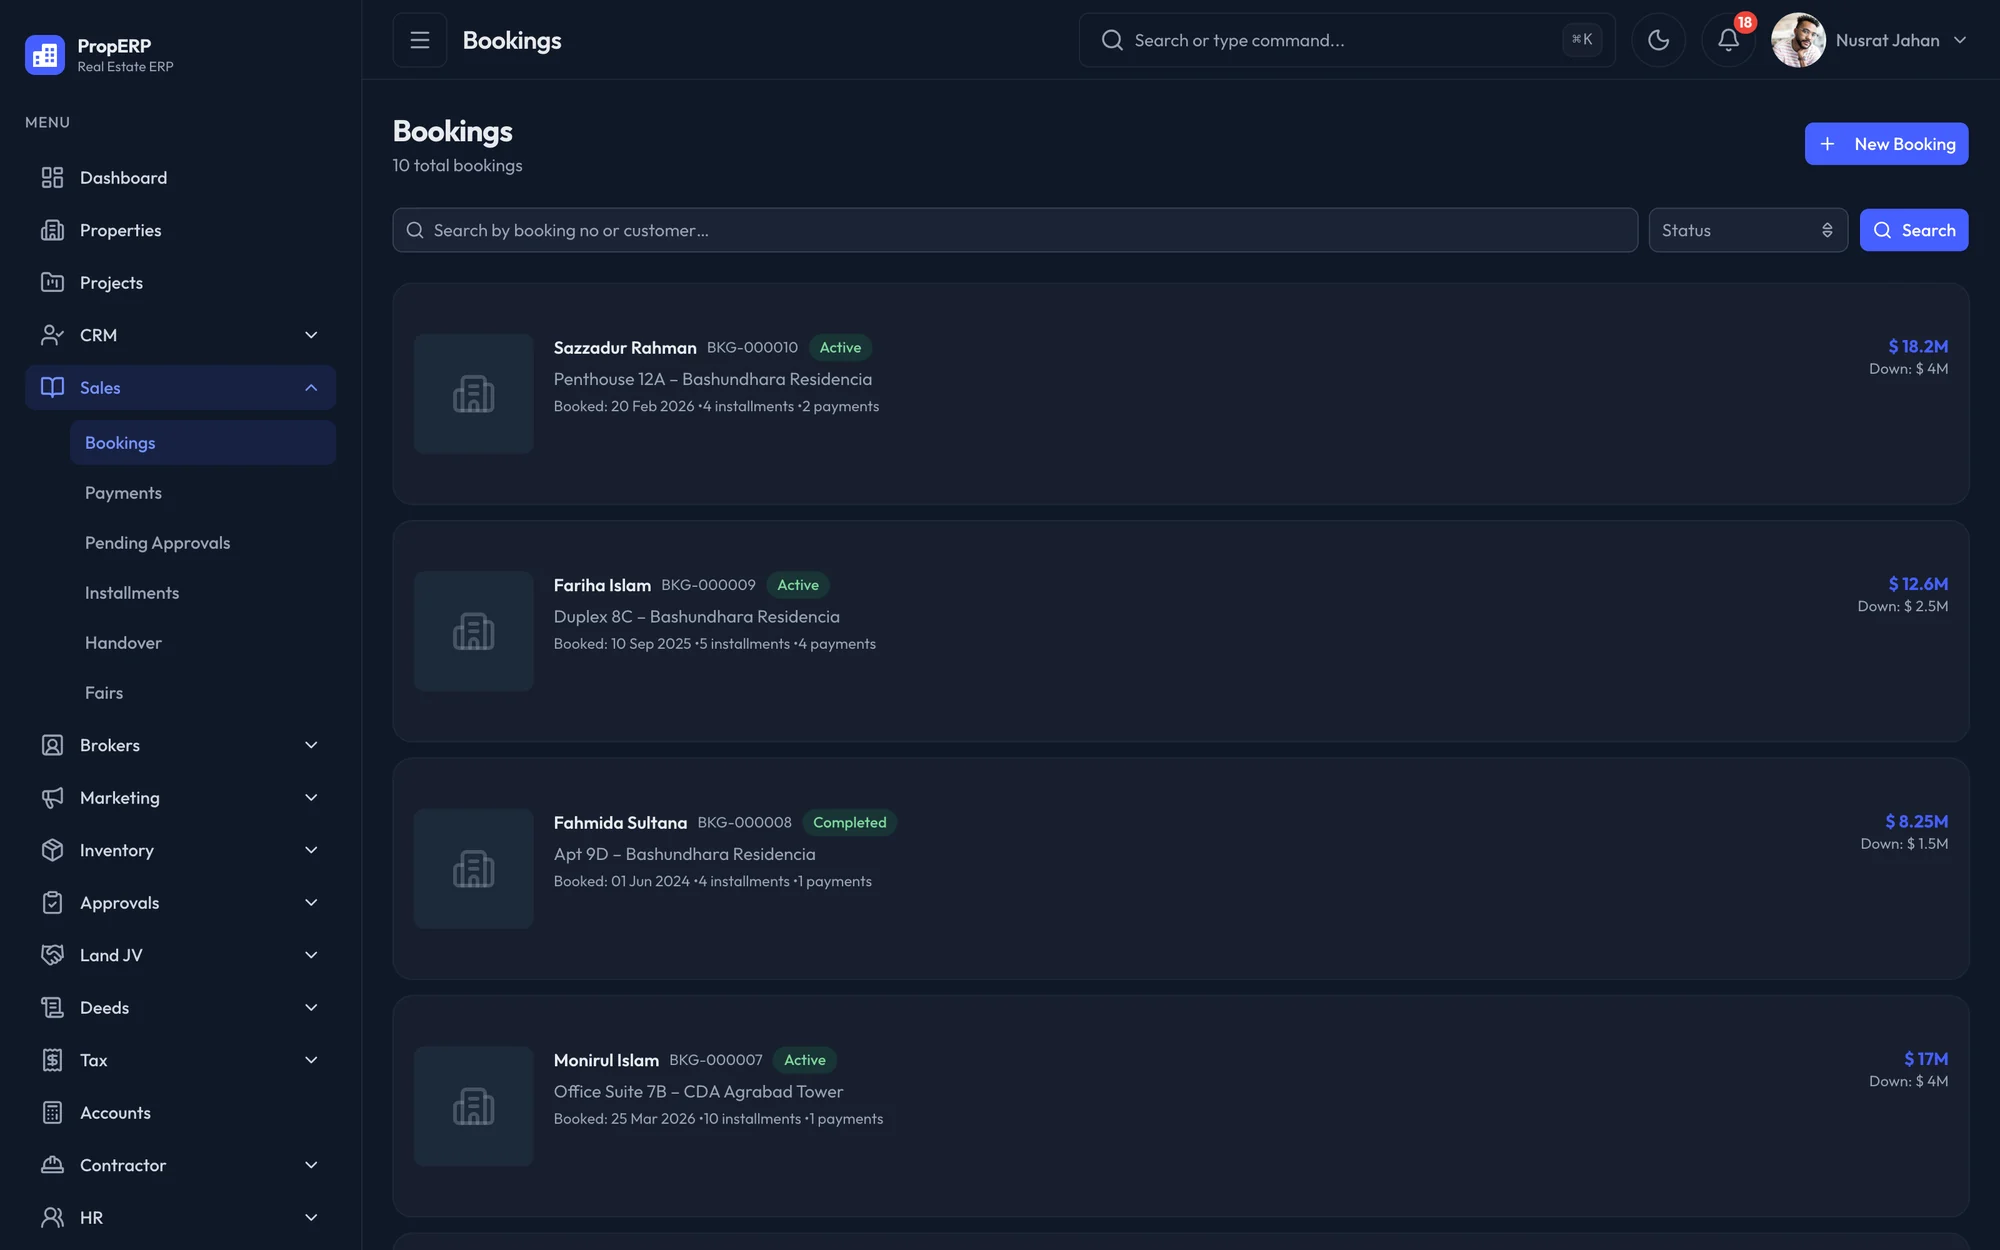Open Projects in the sidebar

pos(180,283)
